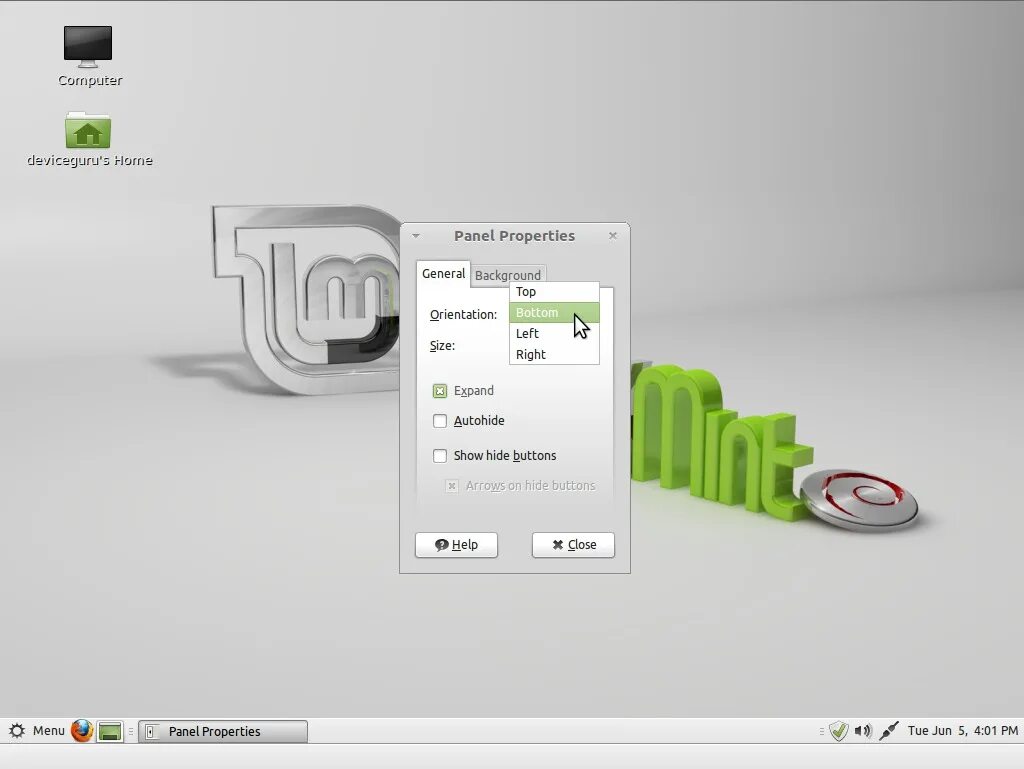Click the show desktop icon on the panel
Viewport: 1024px width, 769px height.
[110, 731]
